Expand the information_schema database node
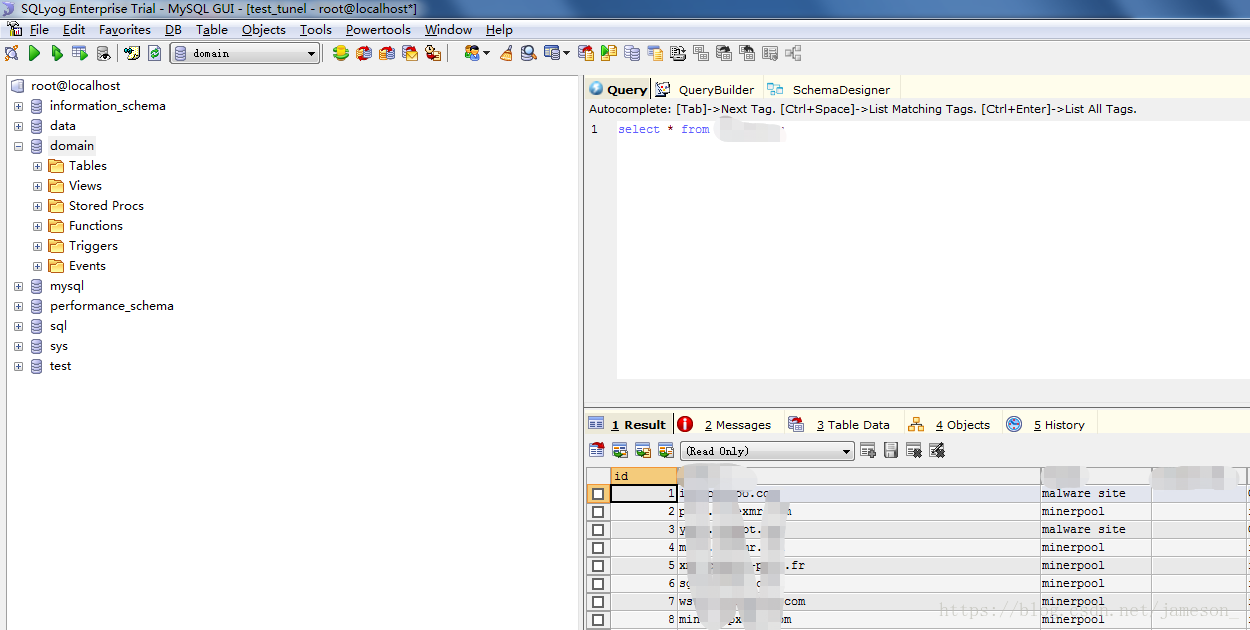This screenshot has height=630, width=1250. click(x=18, y=106)
